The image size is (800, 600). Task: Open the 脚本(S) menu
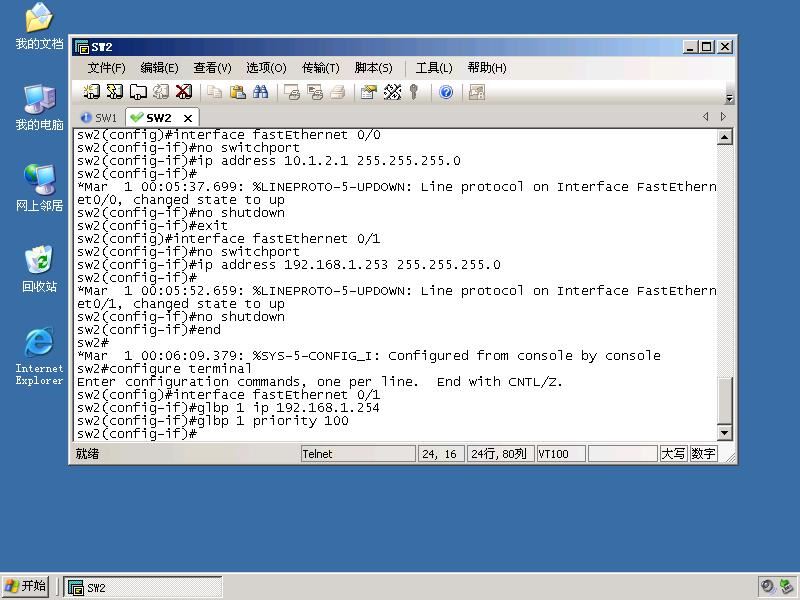373,68
